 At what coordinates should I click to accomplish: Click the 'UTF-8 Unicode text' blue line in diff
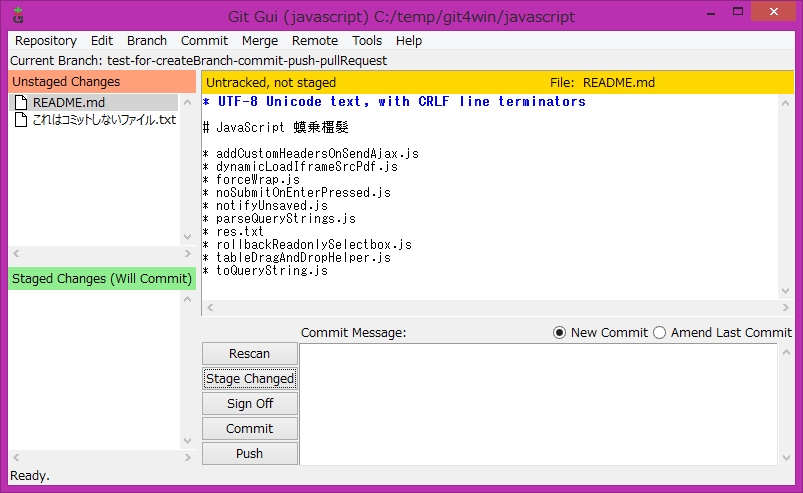(x=394, y=101)
